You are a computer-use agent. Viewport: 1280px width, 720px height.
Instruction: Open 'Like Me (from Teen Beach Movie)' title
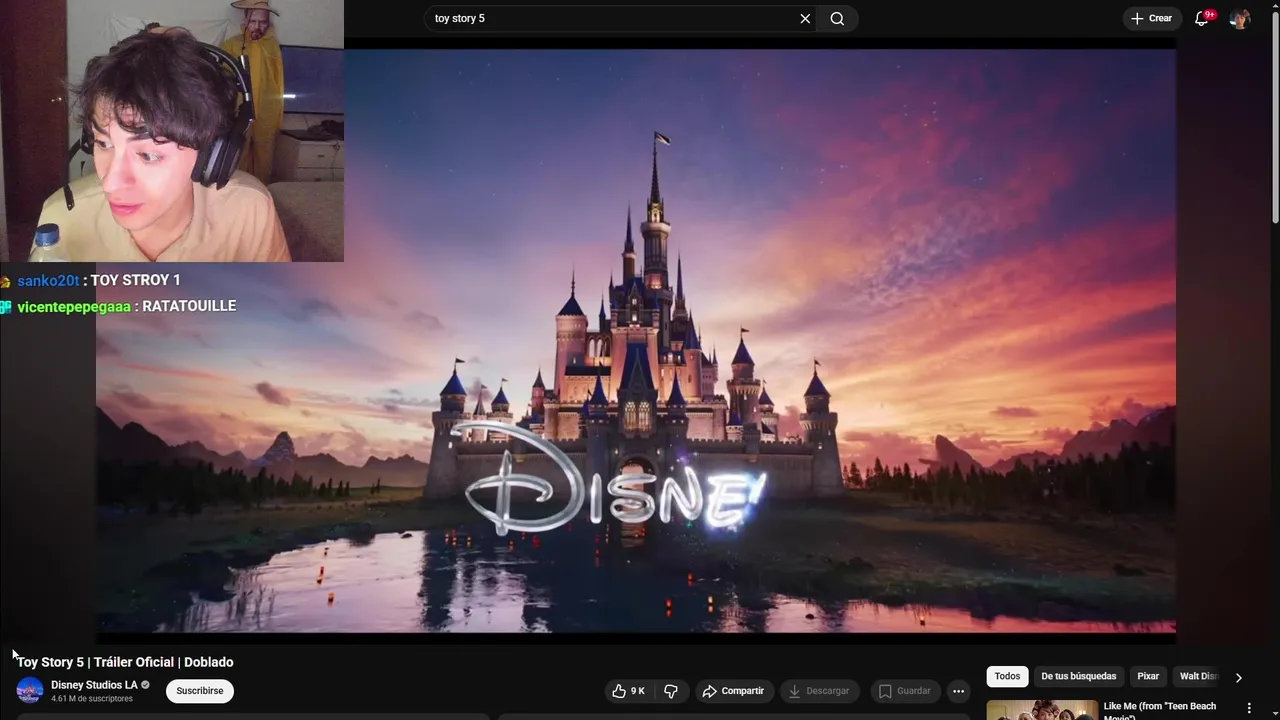[x=1160, y=710]
